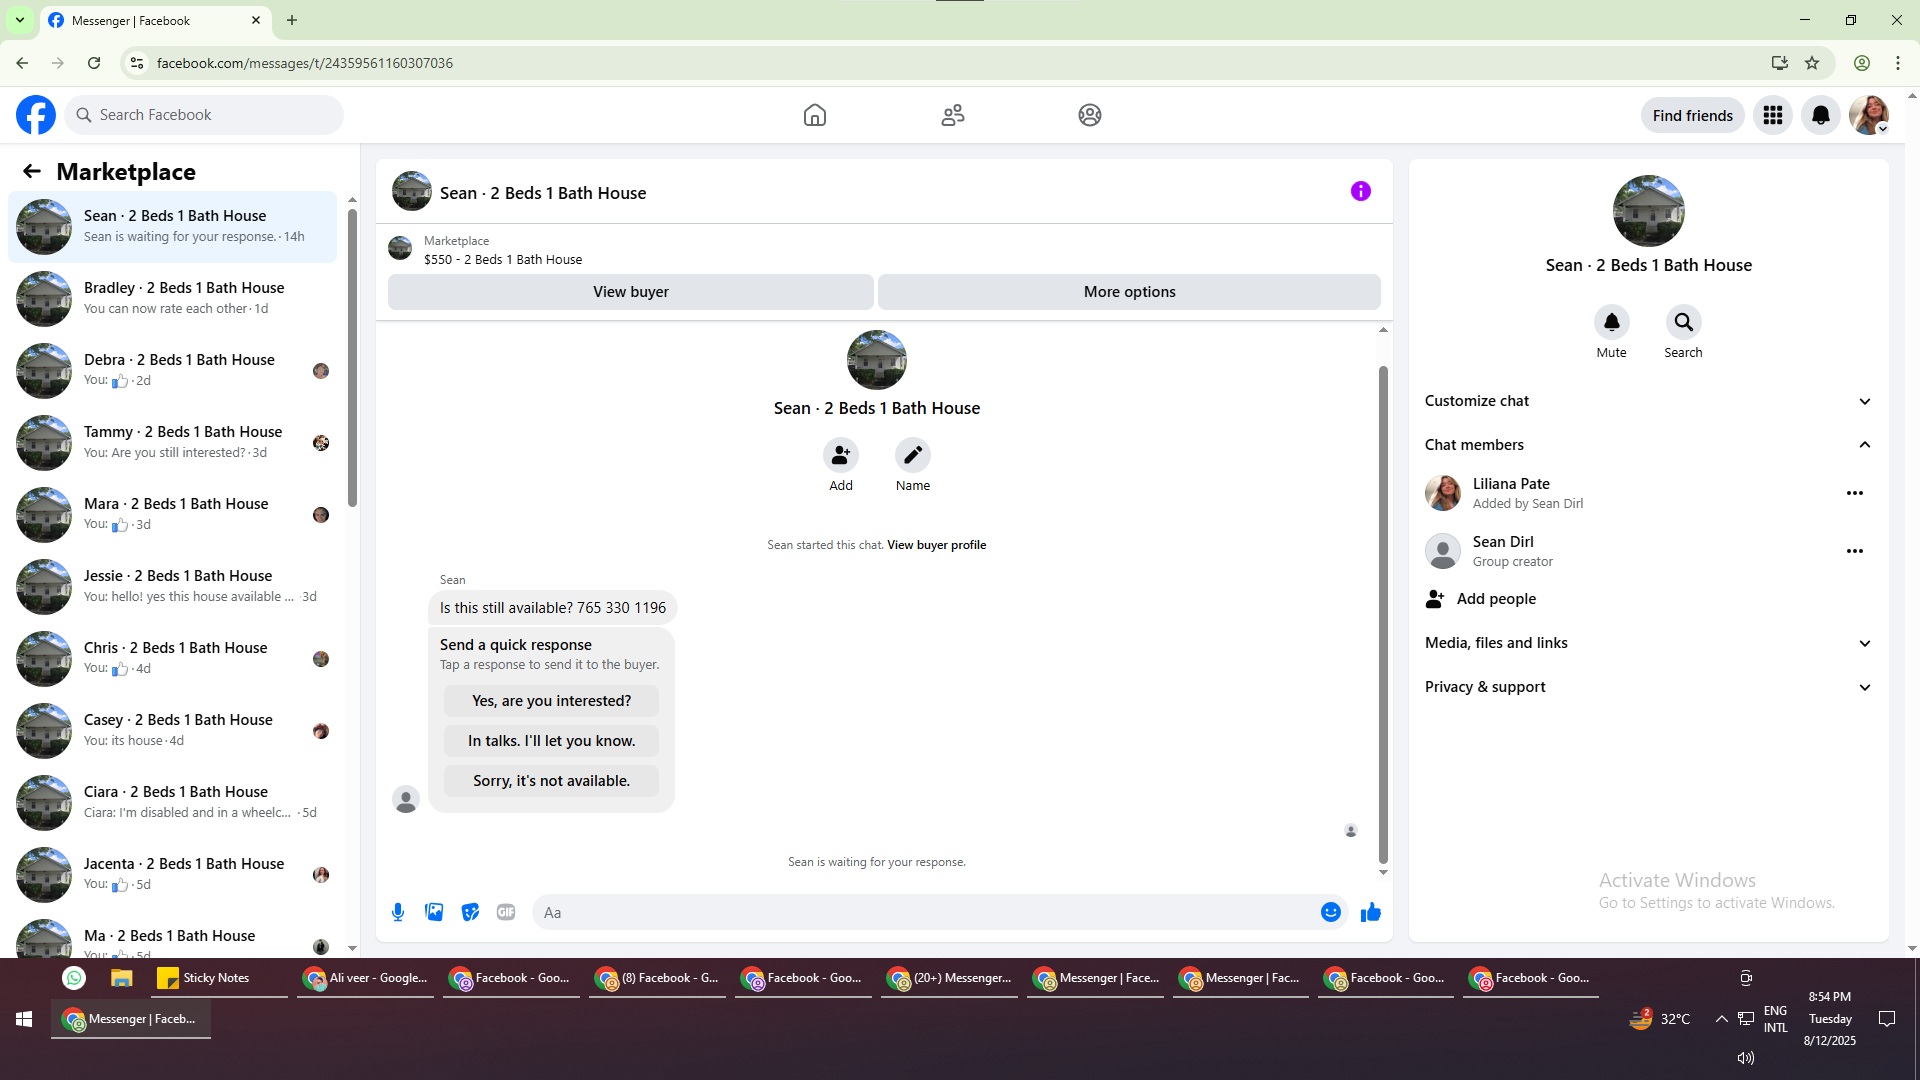Click the View buyer button
The image size is (1920, 1080).
click(630, 292)
